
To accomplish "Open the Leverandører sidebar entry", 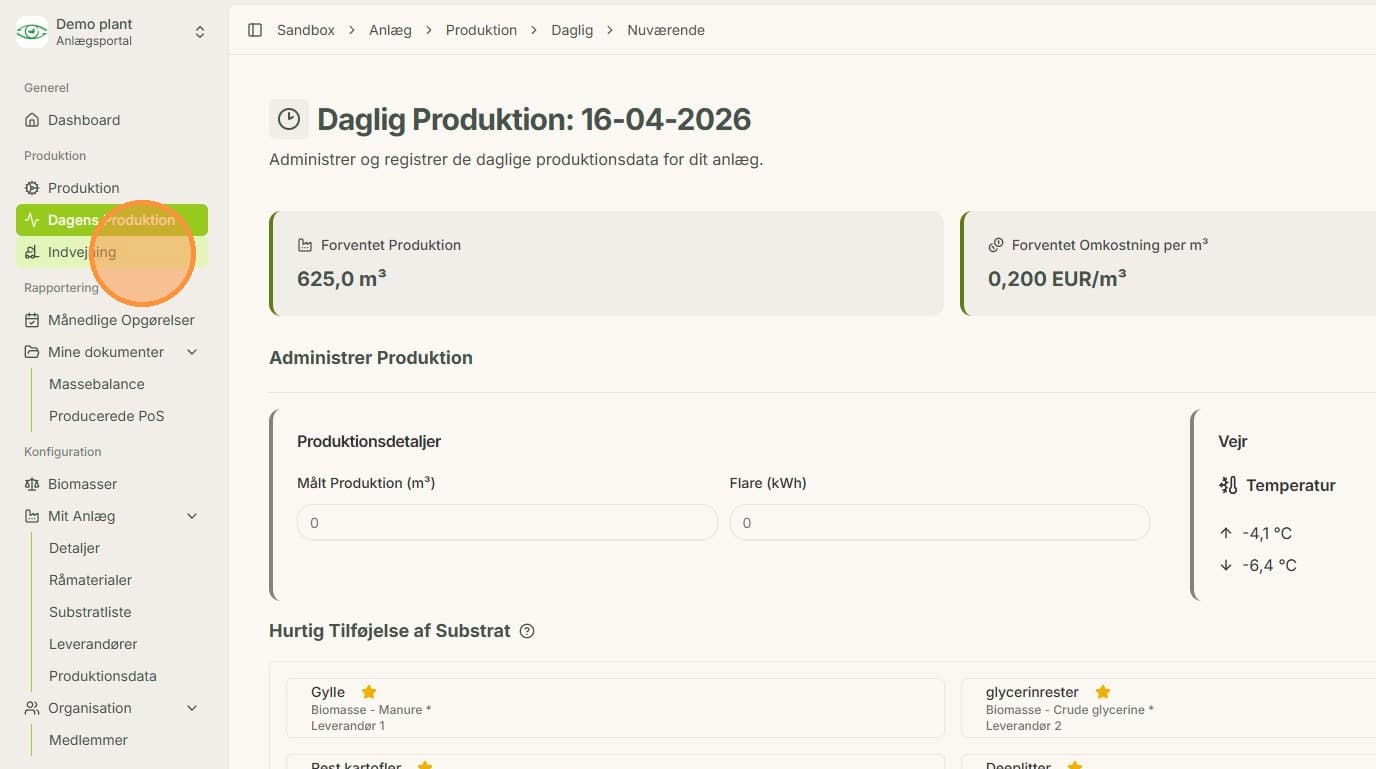I will [93, 644].
